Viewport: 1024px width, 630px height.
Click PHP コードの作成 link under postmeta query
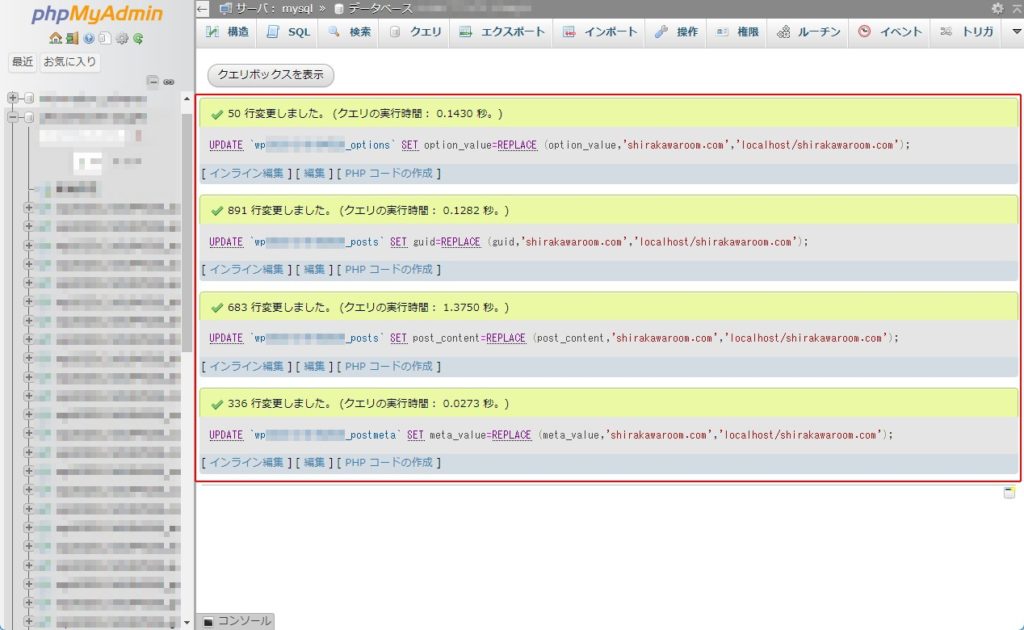389,462
